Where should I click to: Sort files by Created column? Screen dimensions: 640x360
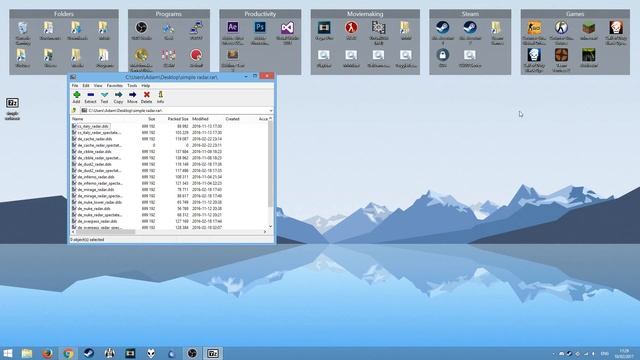[233, 119]
